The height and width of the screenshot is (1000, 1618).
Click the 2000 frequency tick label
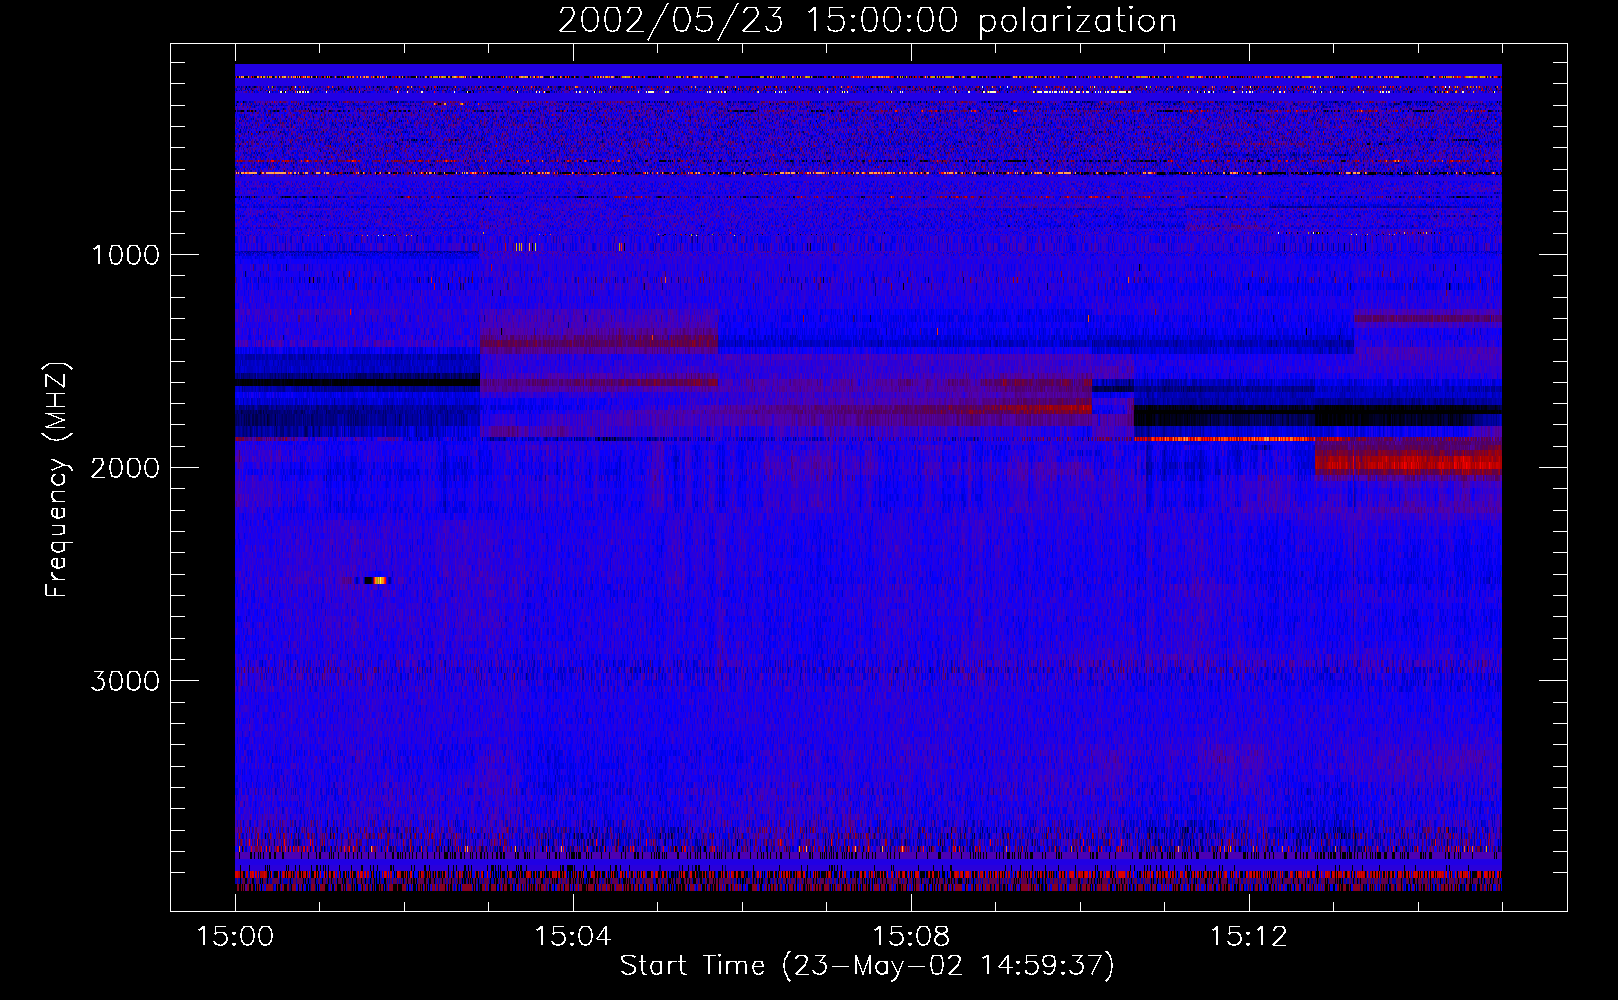point(126,468)
